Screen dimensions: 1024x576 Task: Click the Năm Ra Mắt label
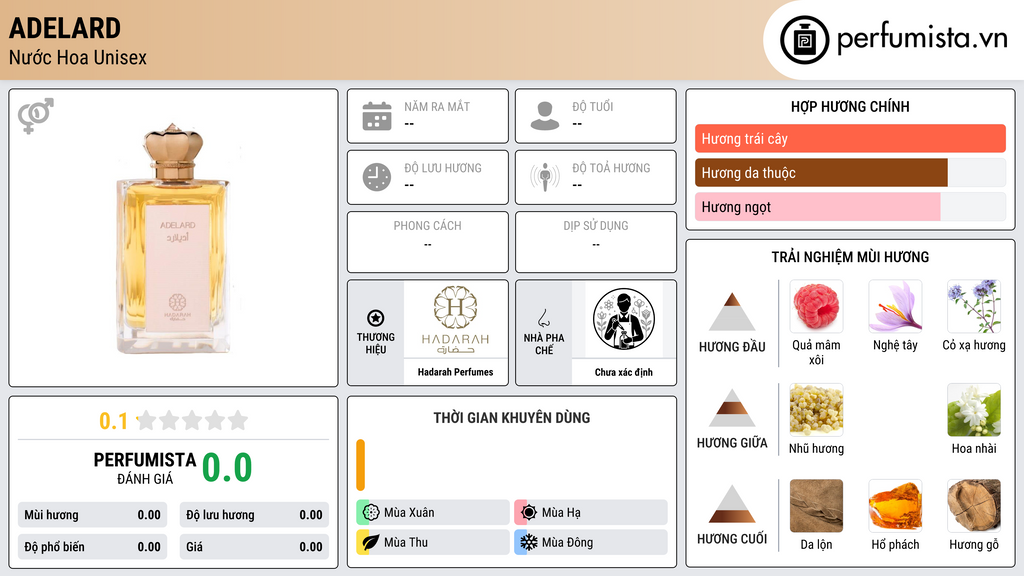(437, 106)
